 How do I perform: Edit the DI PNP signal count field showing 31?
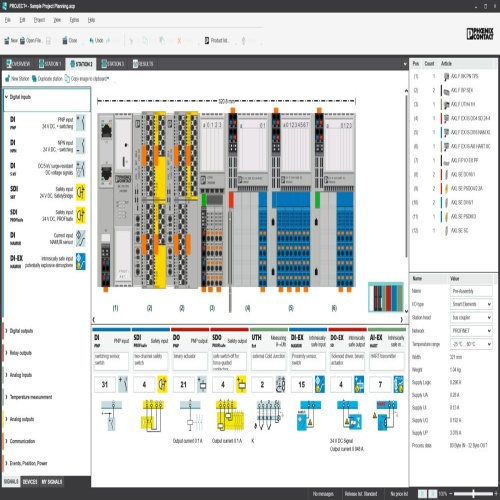[105, 384]
